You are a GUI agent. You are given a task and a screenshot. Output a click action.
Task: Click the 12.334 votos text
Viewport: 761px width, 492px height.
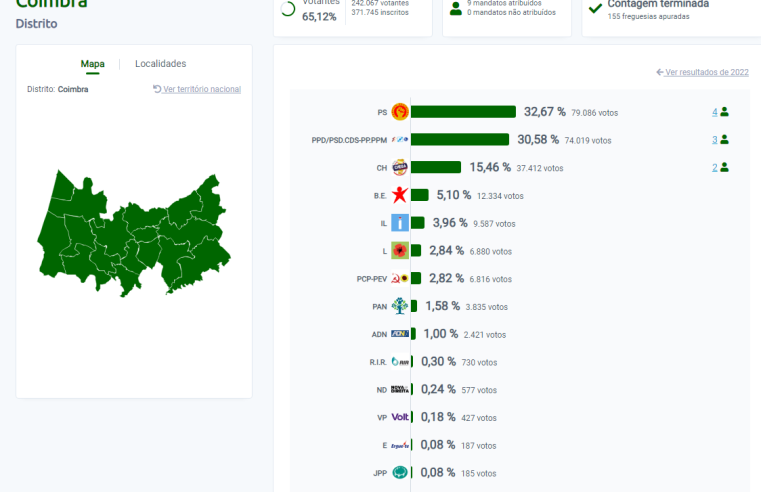(x=500, y=196)
